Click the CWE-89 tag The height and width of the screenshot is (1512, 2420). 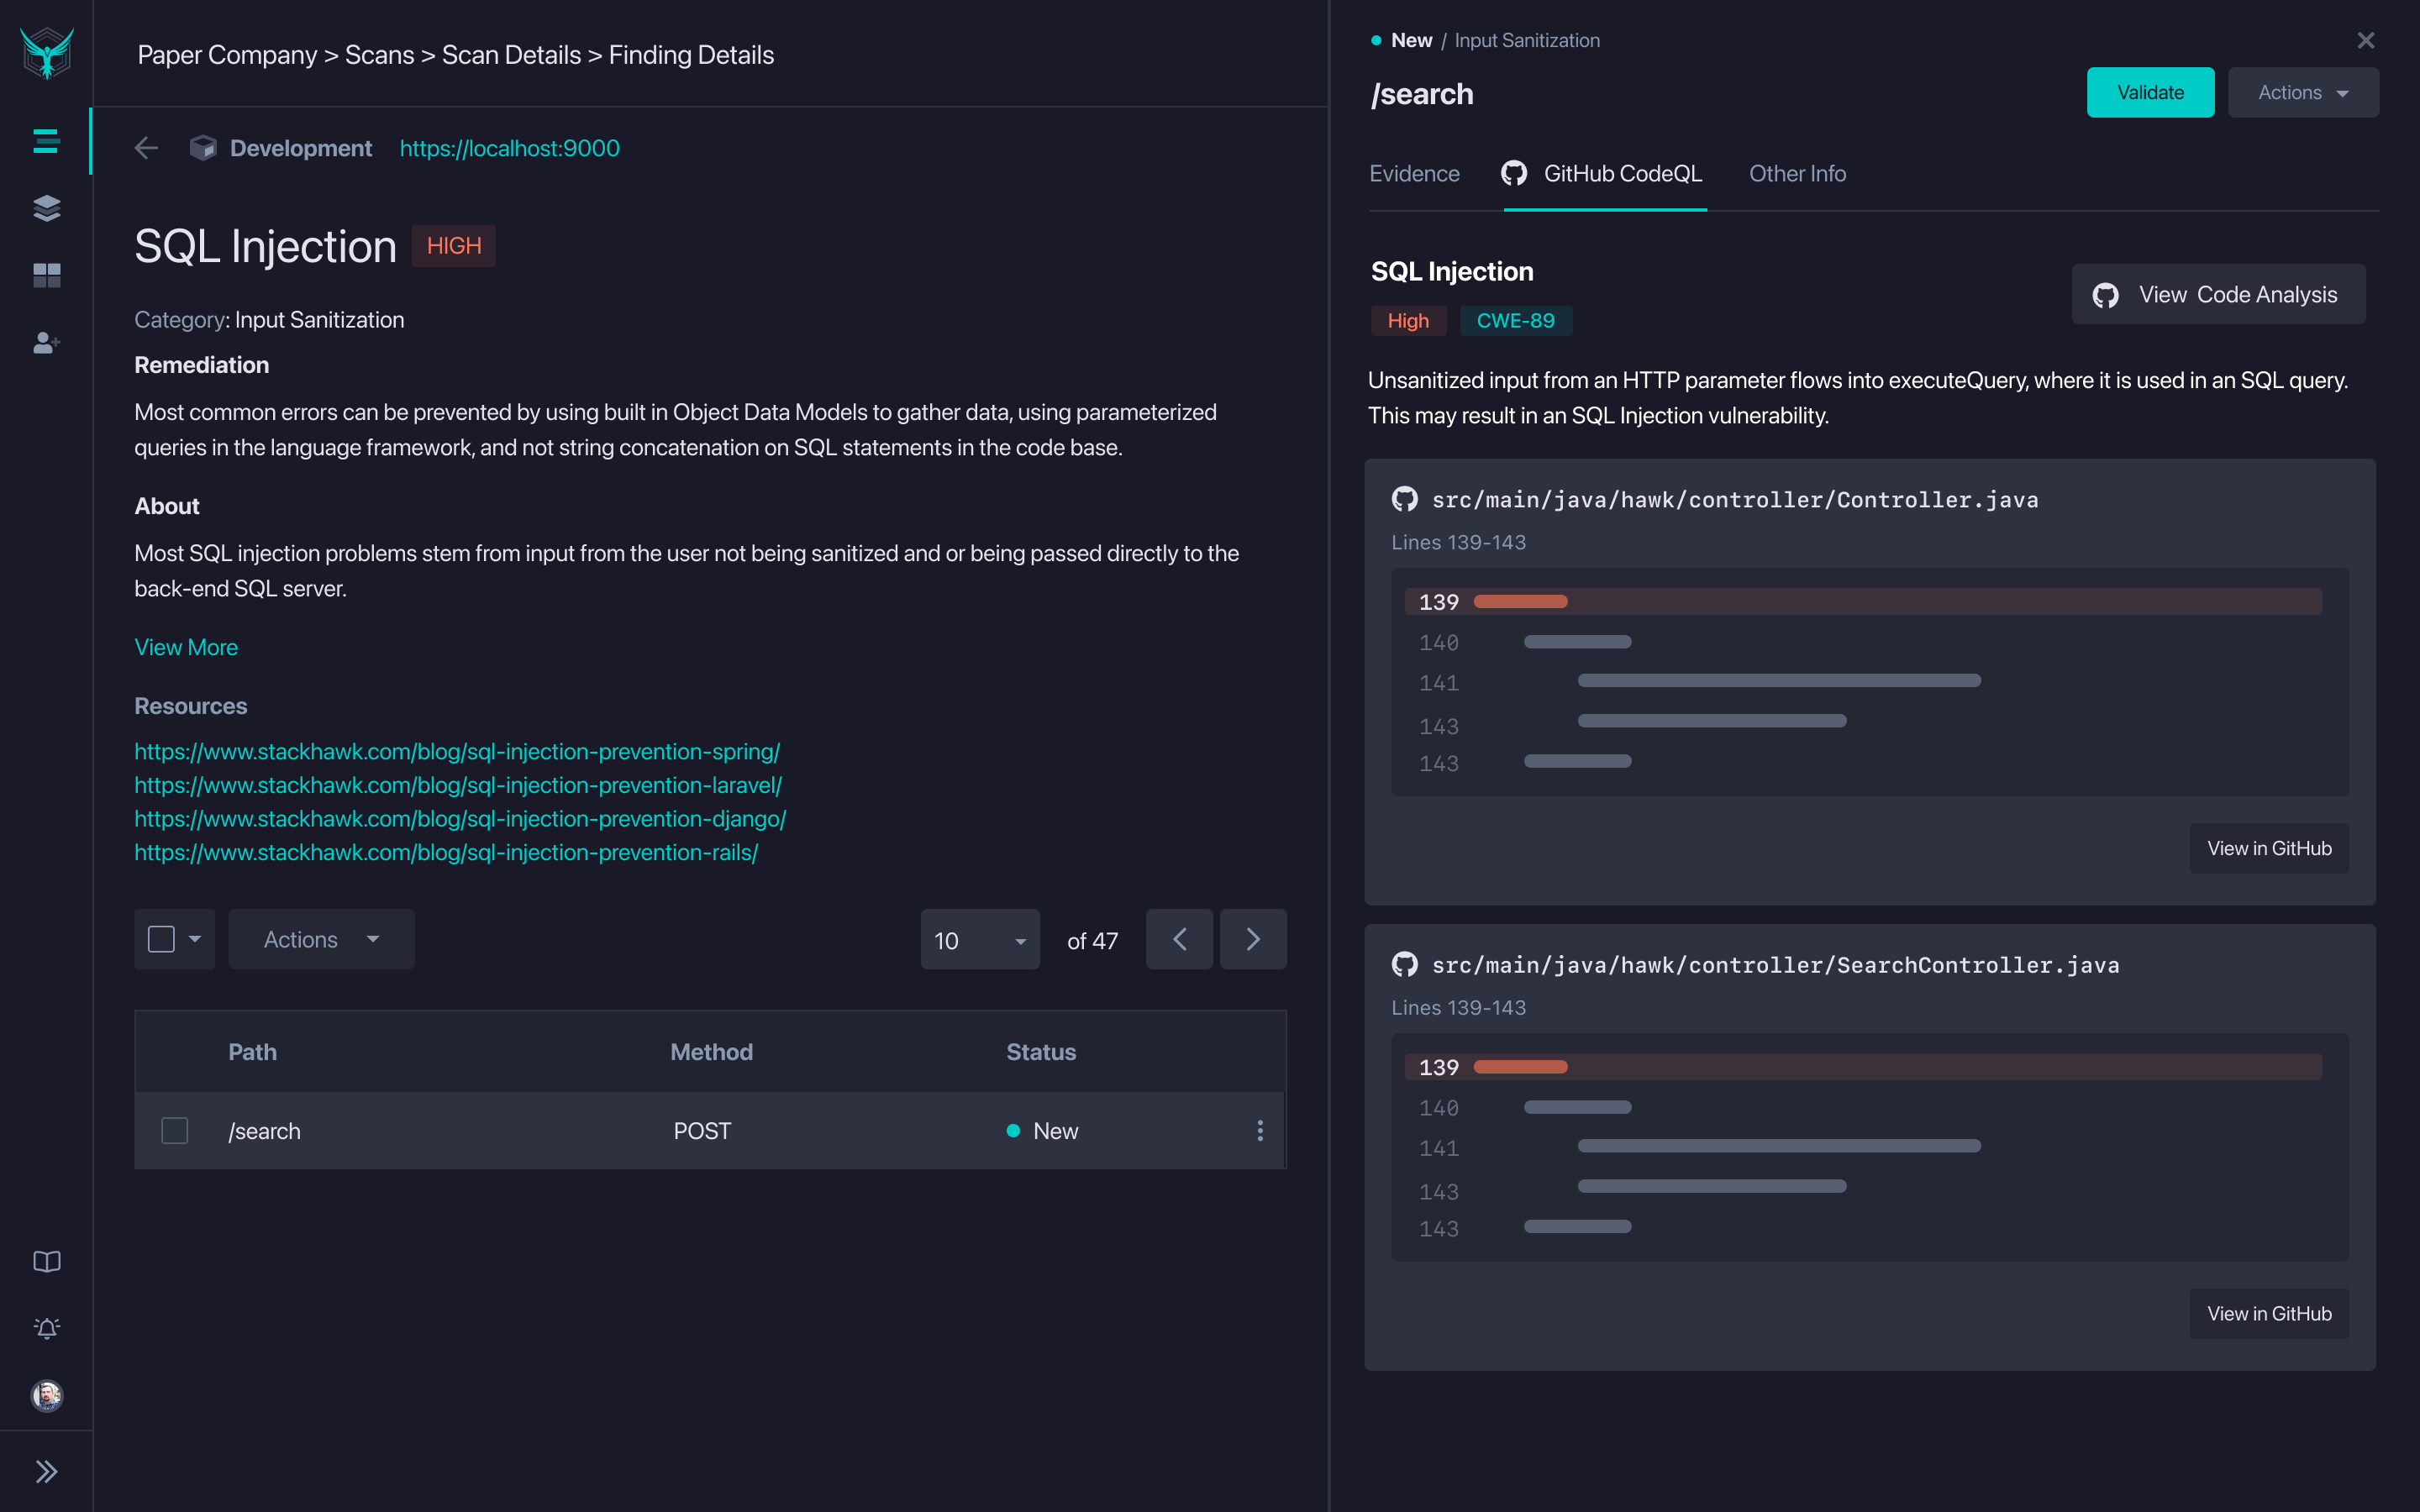[1516, 320]
